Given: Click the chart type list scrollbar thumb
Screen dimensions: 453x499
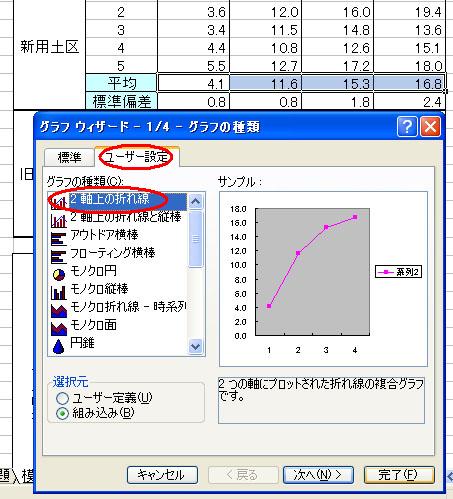Looking at the screenshot, I should (x=196, y=239).
